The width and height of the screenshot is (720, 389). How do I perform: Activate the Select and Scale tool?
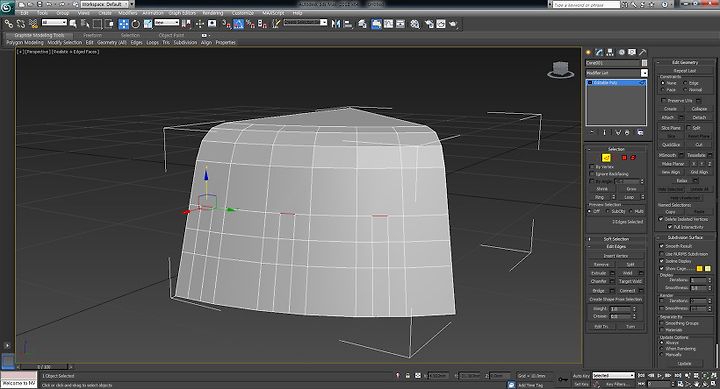tap(147, 24)
